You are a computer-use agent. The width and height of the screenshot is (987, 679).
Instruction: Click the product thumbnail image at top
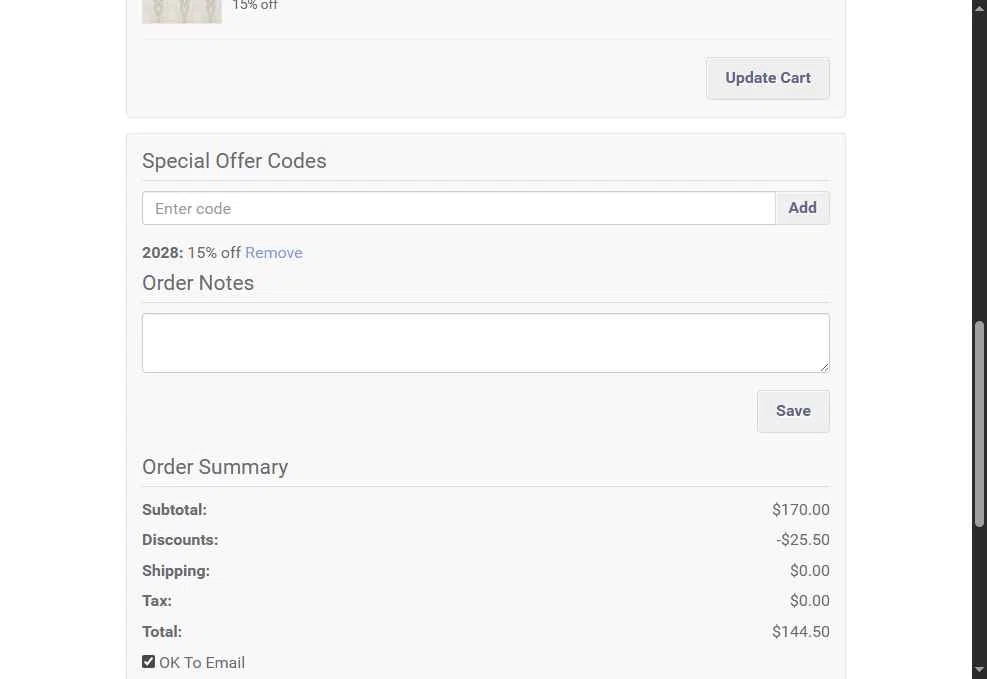[182, 11]
